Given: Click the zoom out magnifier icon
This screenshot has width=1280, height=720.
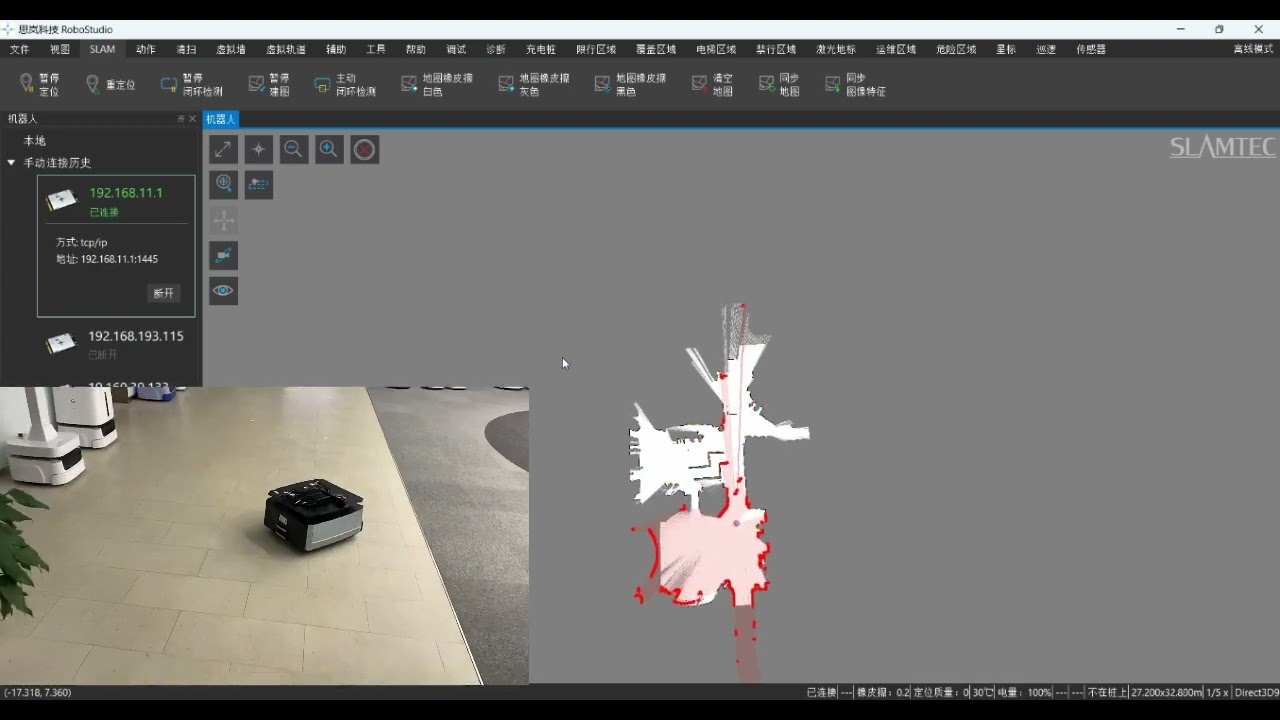Looking at the screenshot, I should 293,149.
